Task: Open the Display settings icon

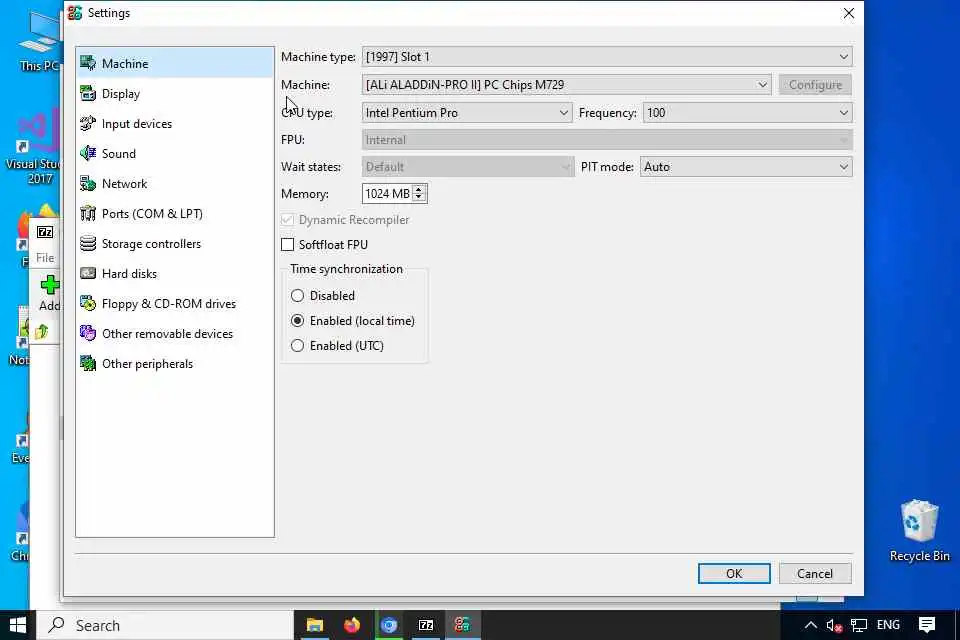Action: click(x=88, y=93)
